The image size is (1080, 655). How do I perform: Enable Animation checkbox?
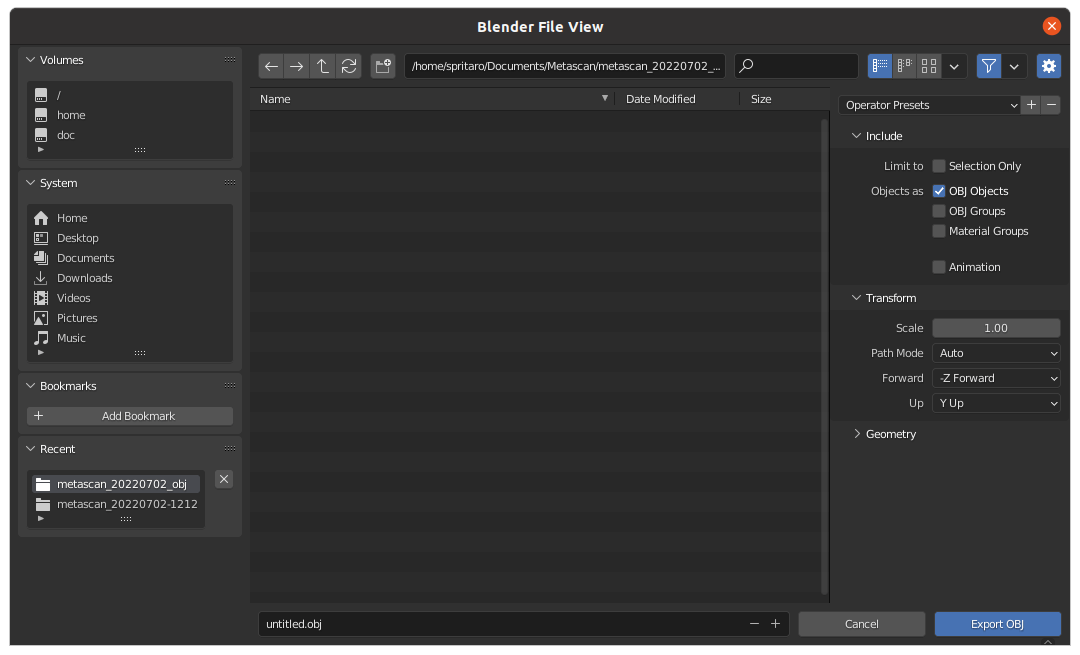939,267
